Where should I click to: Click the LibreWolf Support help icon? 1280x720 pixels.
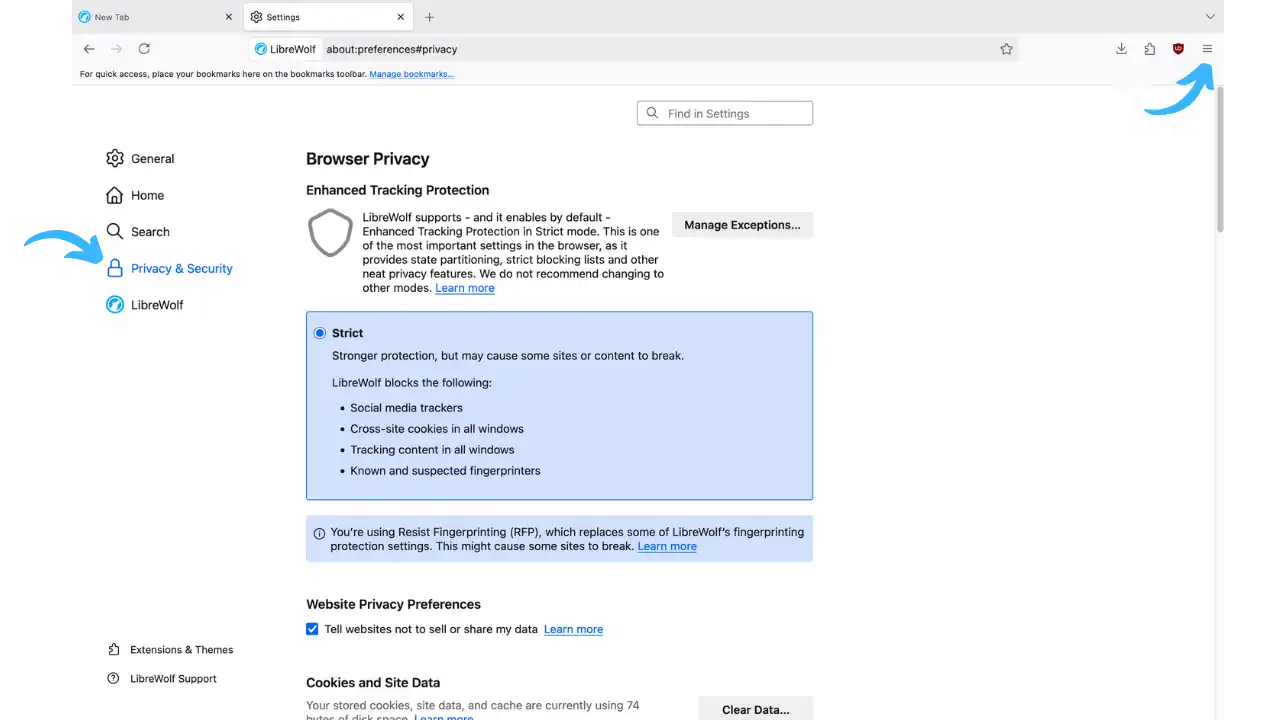click(114, 679)
